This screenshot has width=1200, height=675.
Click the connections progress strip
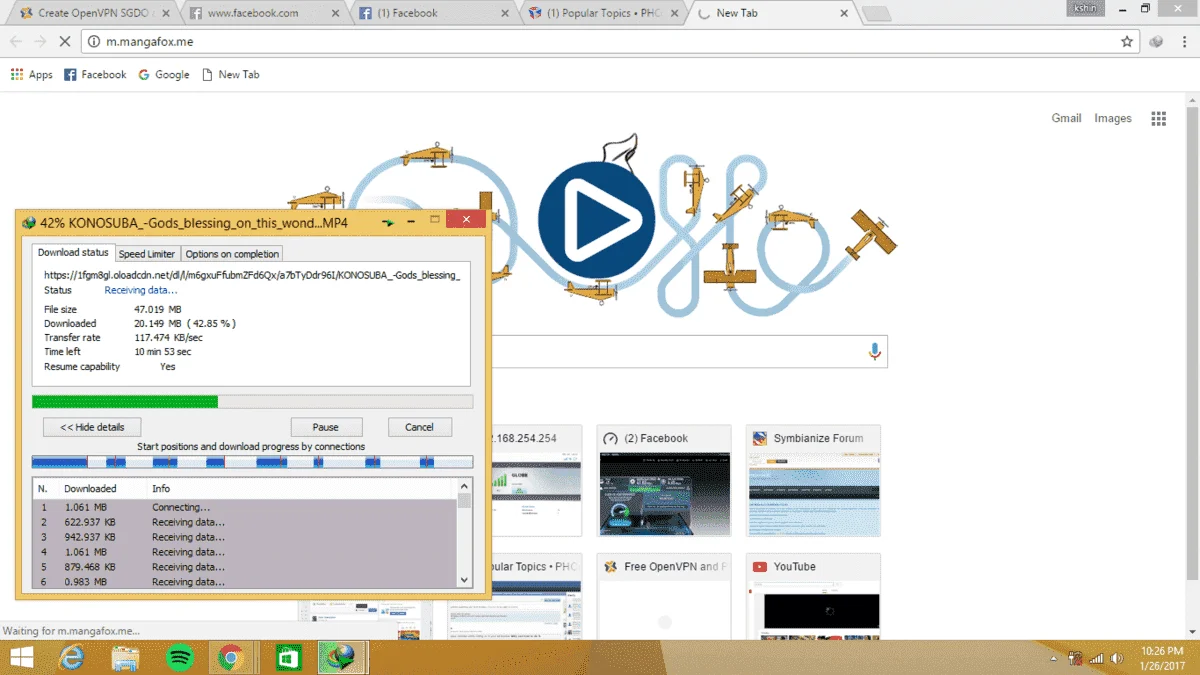pyautogui.click(x=252, y=462)
